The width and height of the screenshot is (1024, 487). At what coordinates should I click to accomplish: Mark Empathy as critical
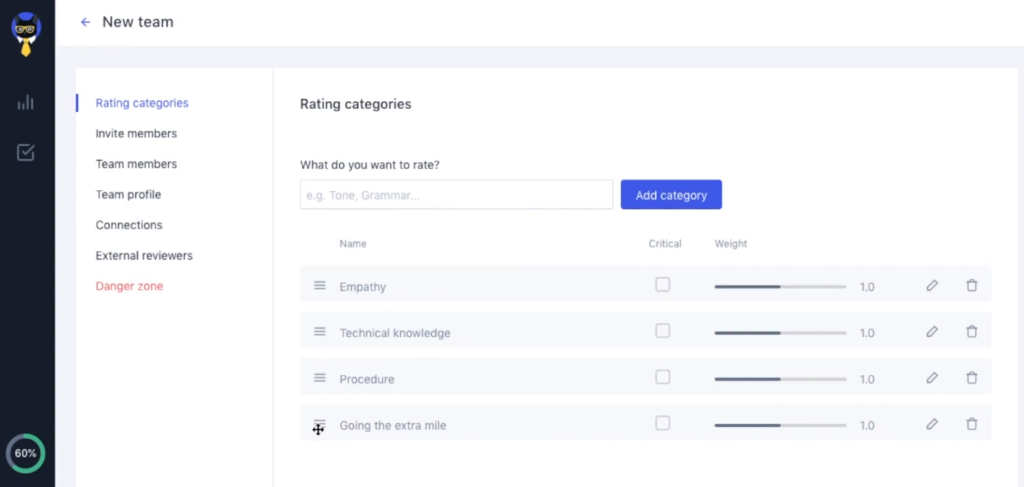[x=662, y=285]
